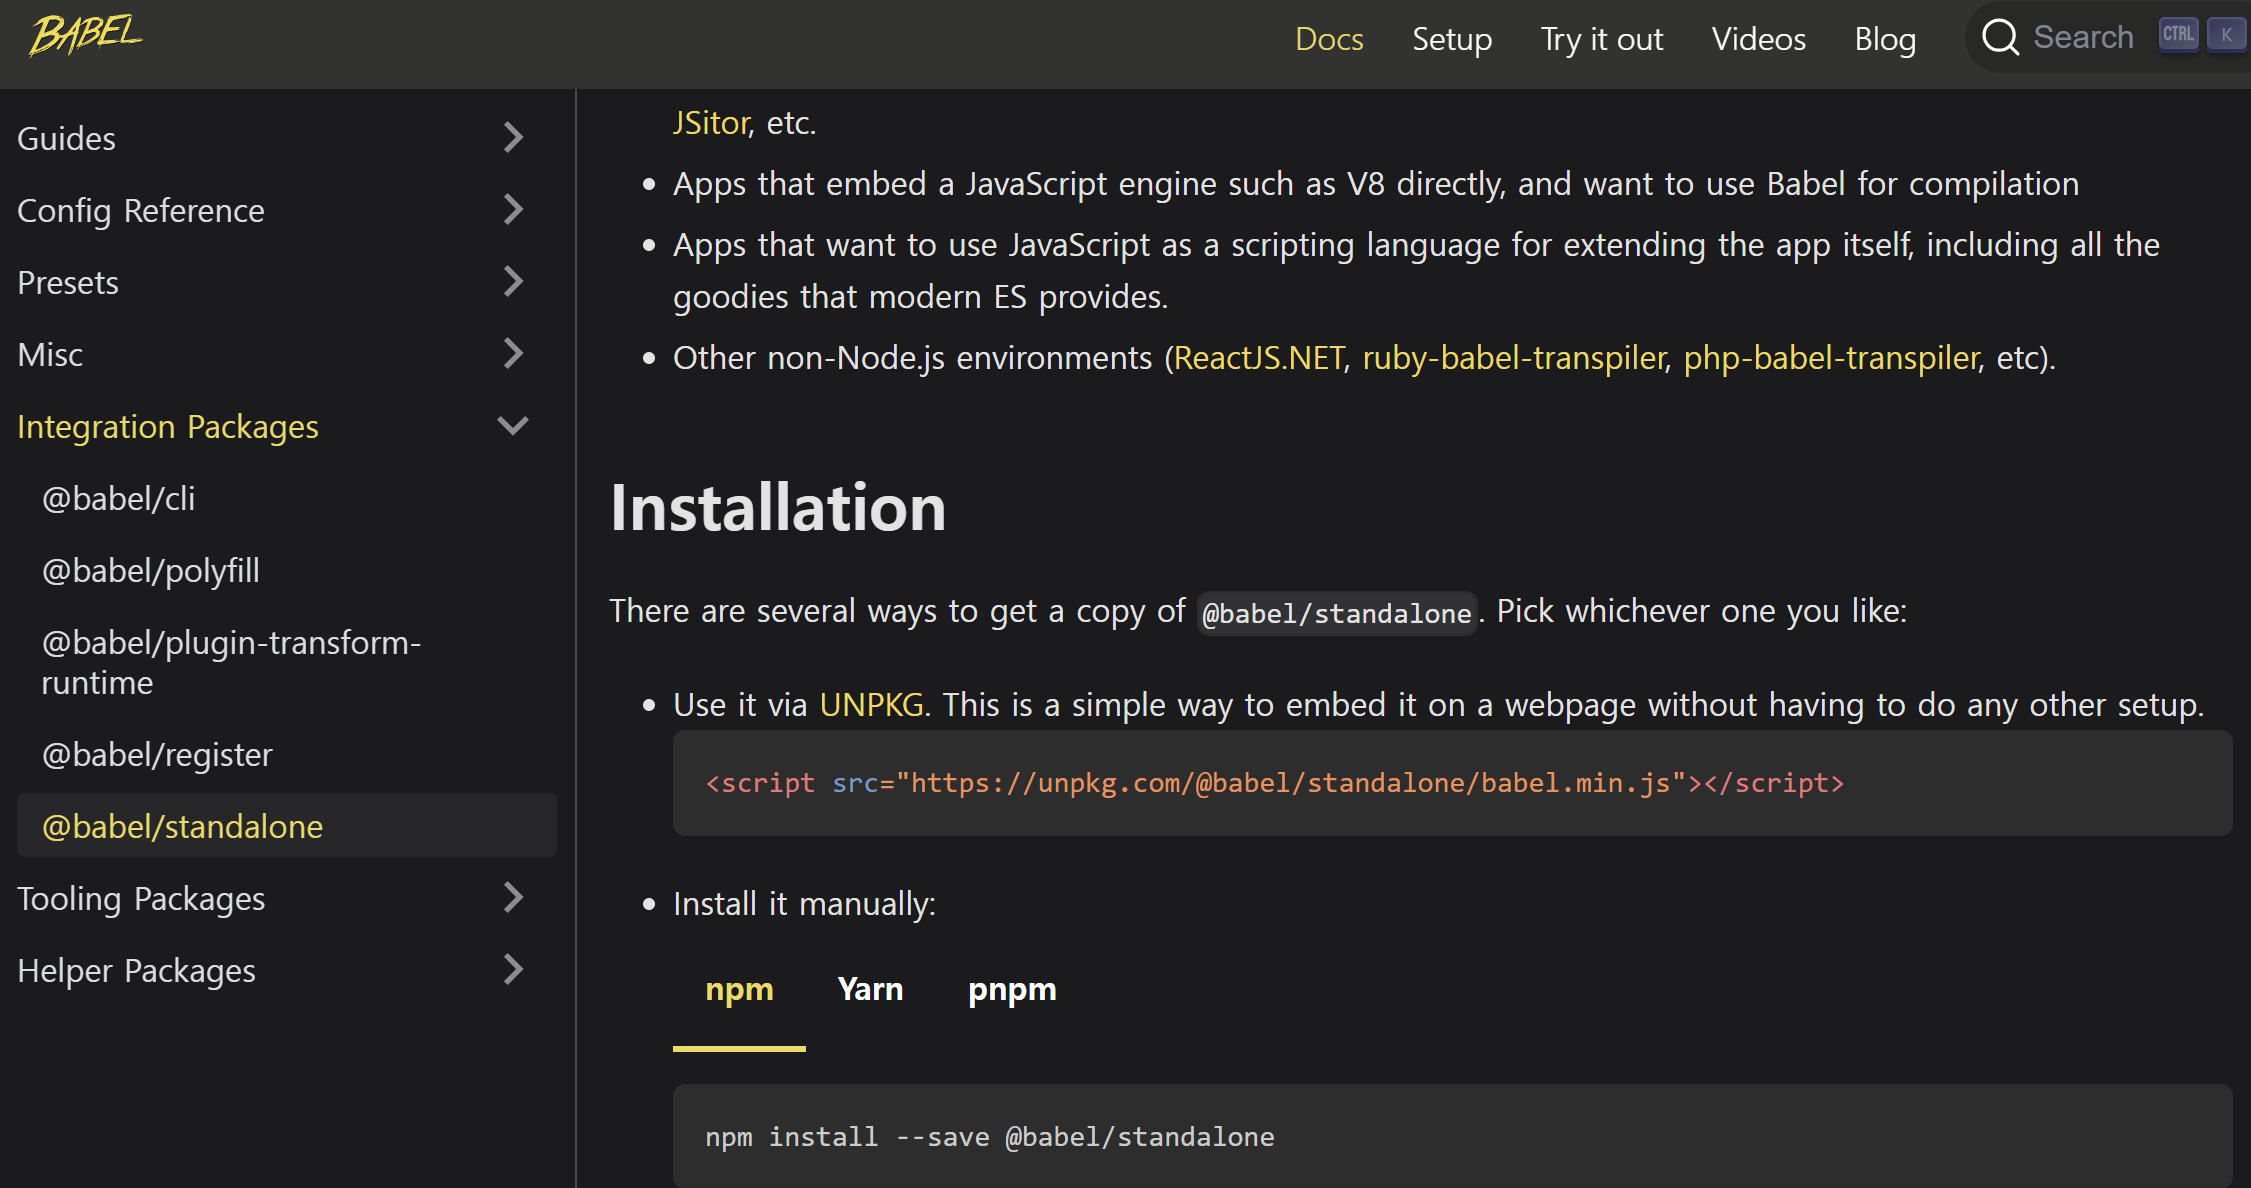Click the Babel logo
The image size is (2251, 1188).
86,36
